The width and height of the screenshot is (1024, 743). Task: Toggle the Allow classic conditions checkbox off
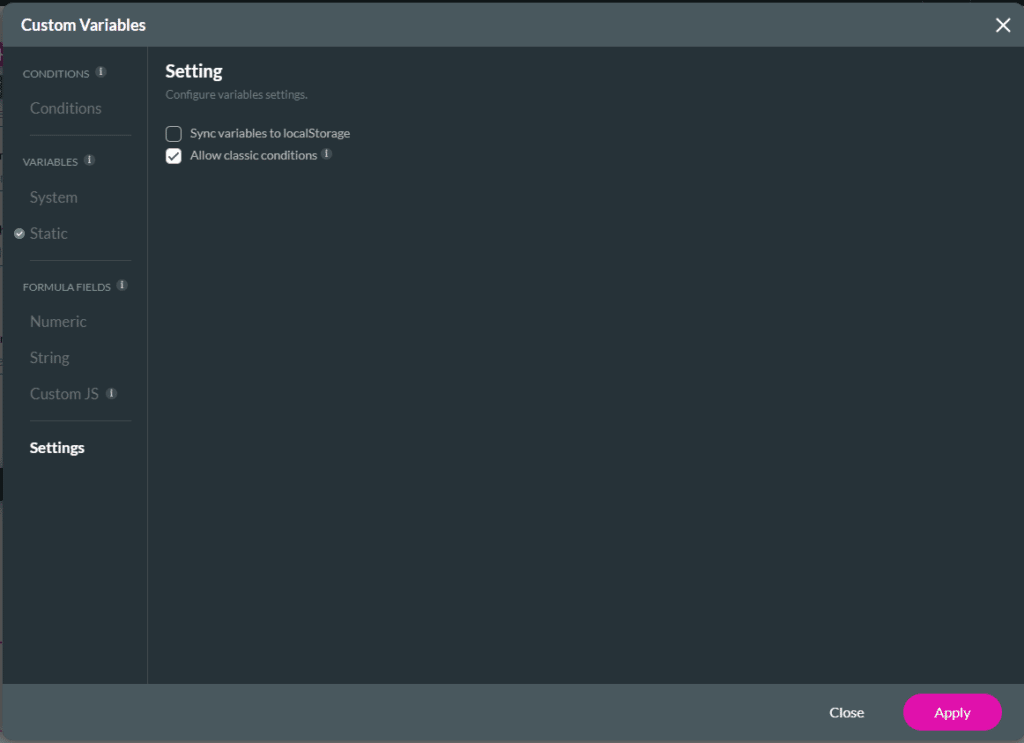173,156
